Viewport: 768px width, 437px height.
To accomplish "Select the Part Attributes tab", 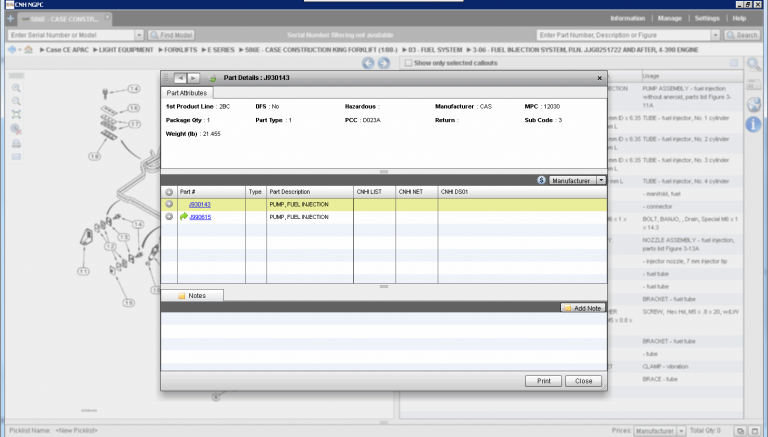I will [187, 92].
